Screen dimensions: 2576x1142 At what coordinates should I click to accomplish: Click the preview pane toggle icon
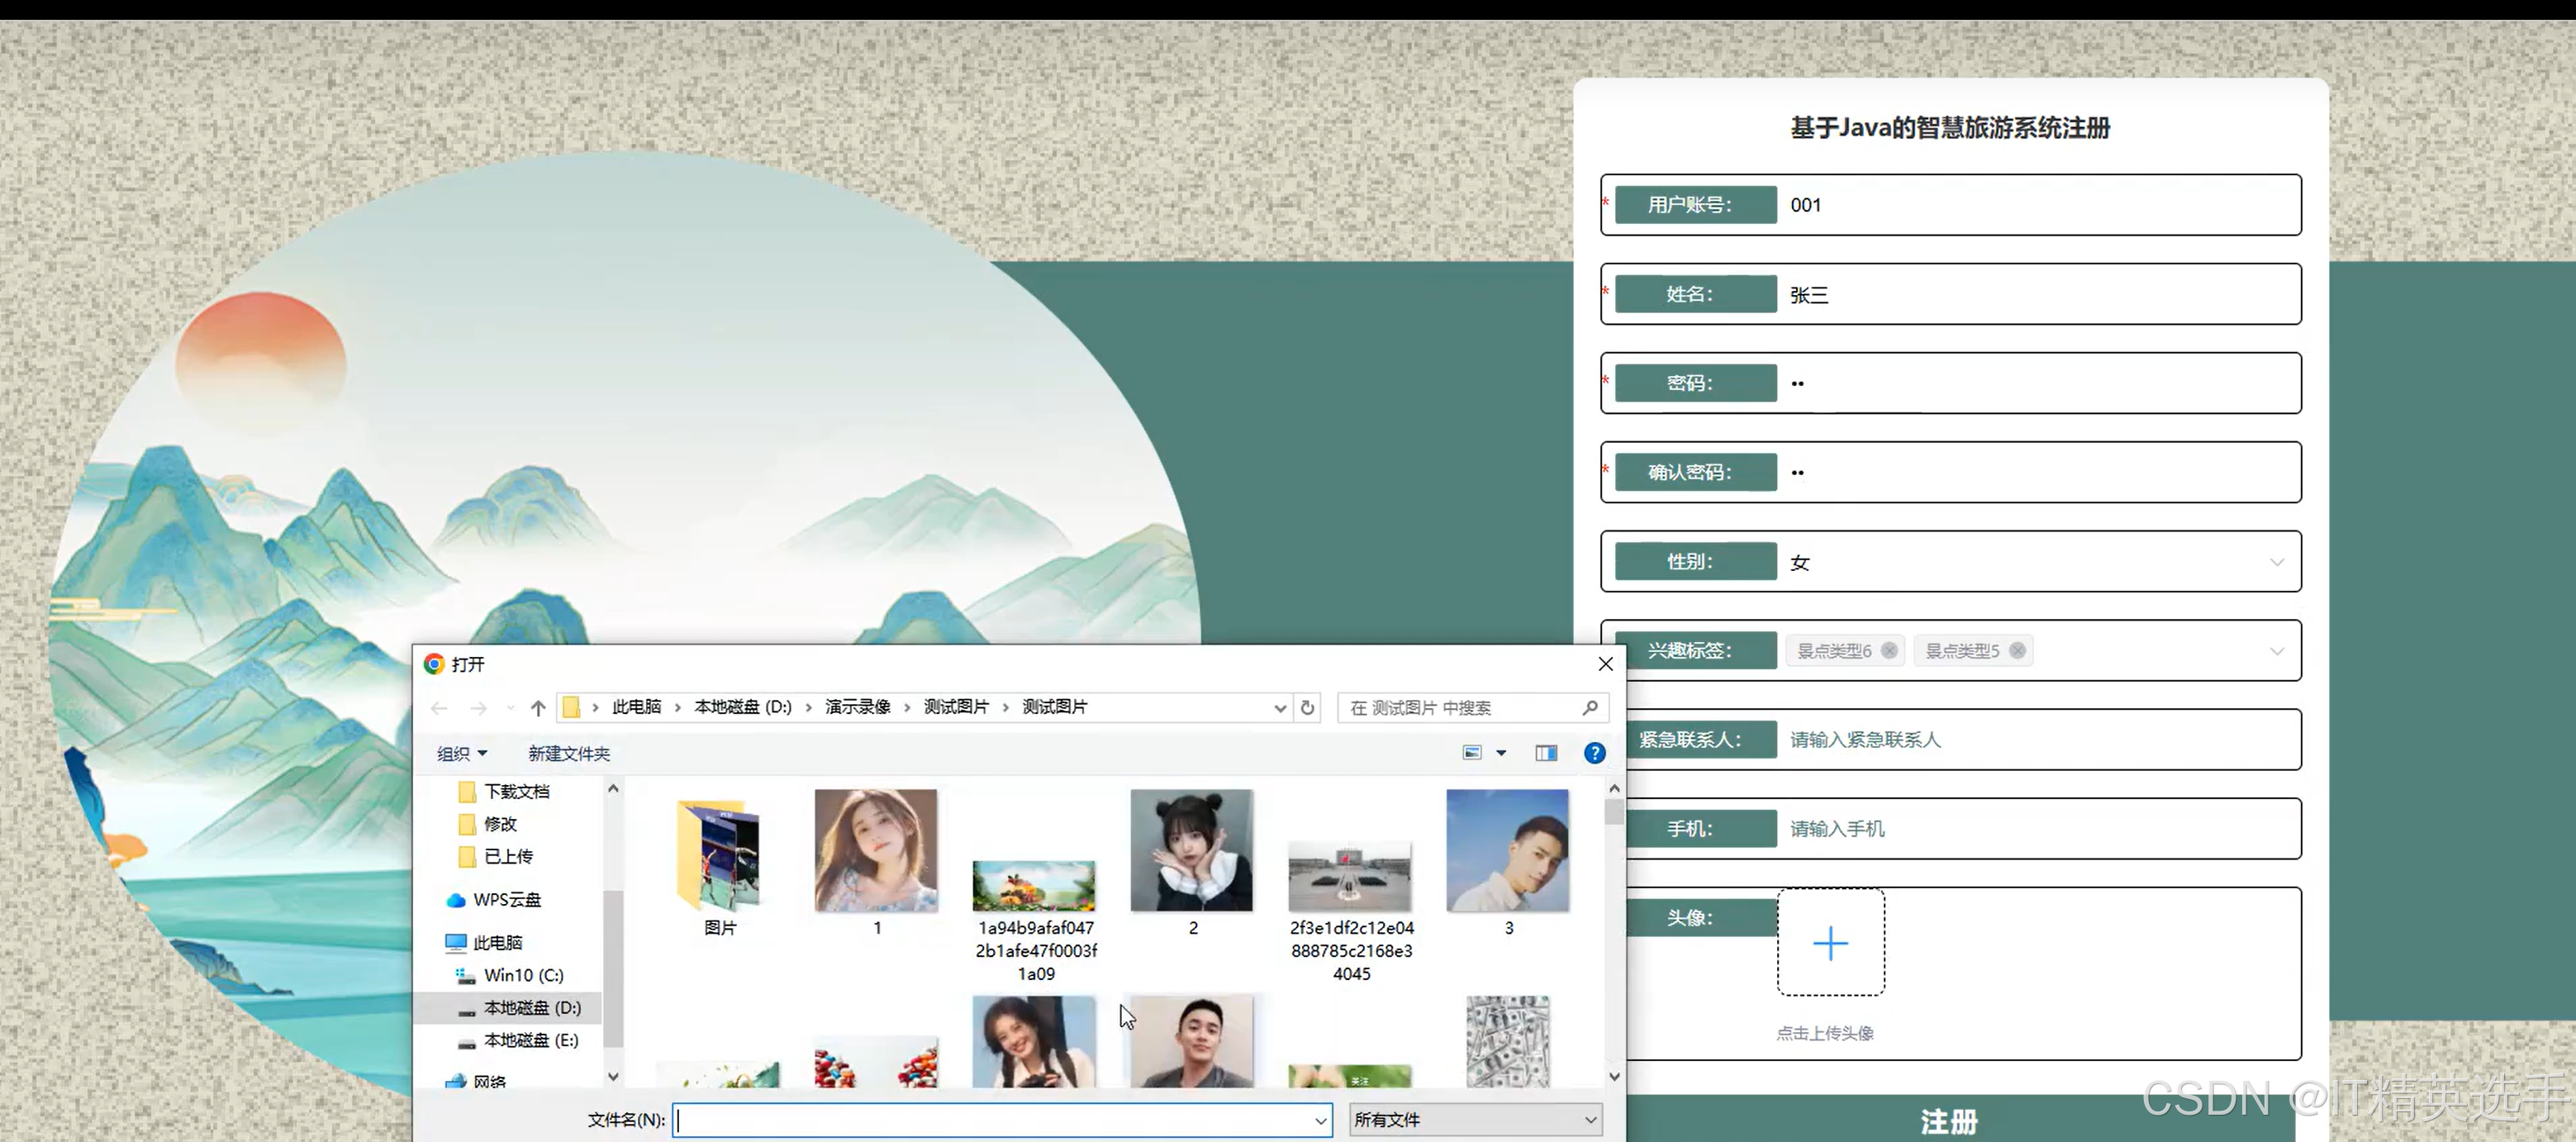(1546, 753)
